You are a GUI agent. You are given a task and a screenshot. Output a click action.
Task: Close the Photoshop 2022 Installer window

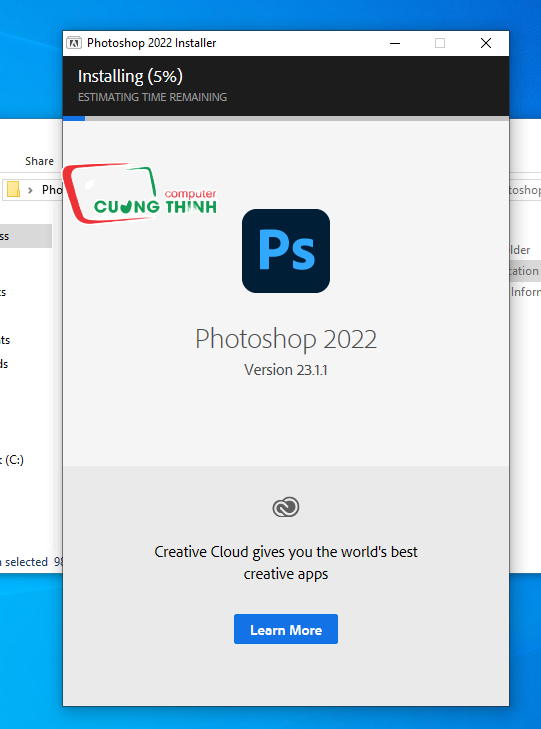point(486,43)
